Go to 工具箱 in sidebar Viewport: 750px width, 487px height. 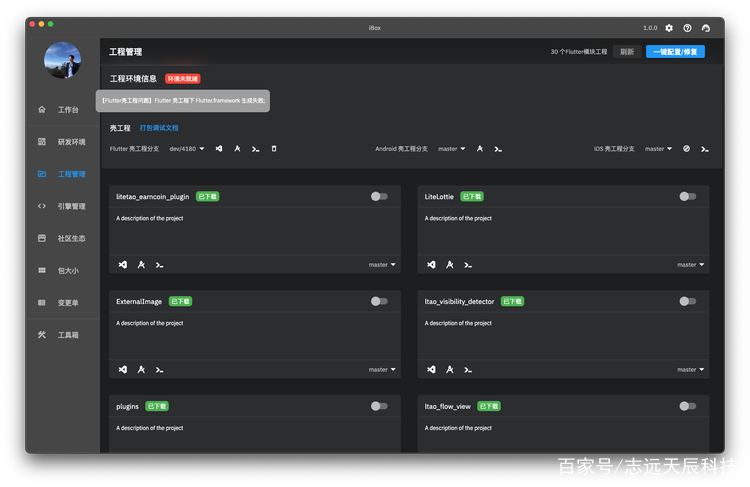click(62, 335)
